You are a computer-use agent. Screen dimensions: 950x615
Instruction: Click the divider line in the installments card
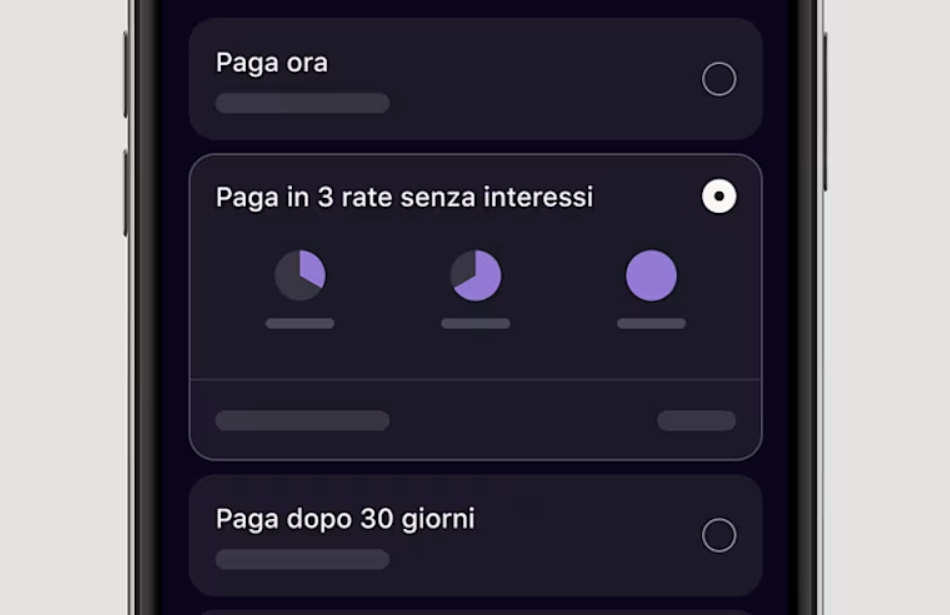tap(475, 380)
